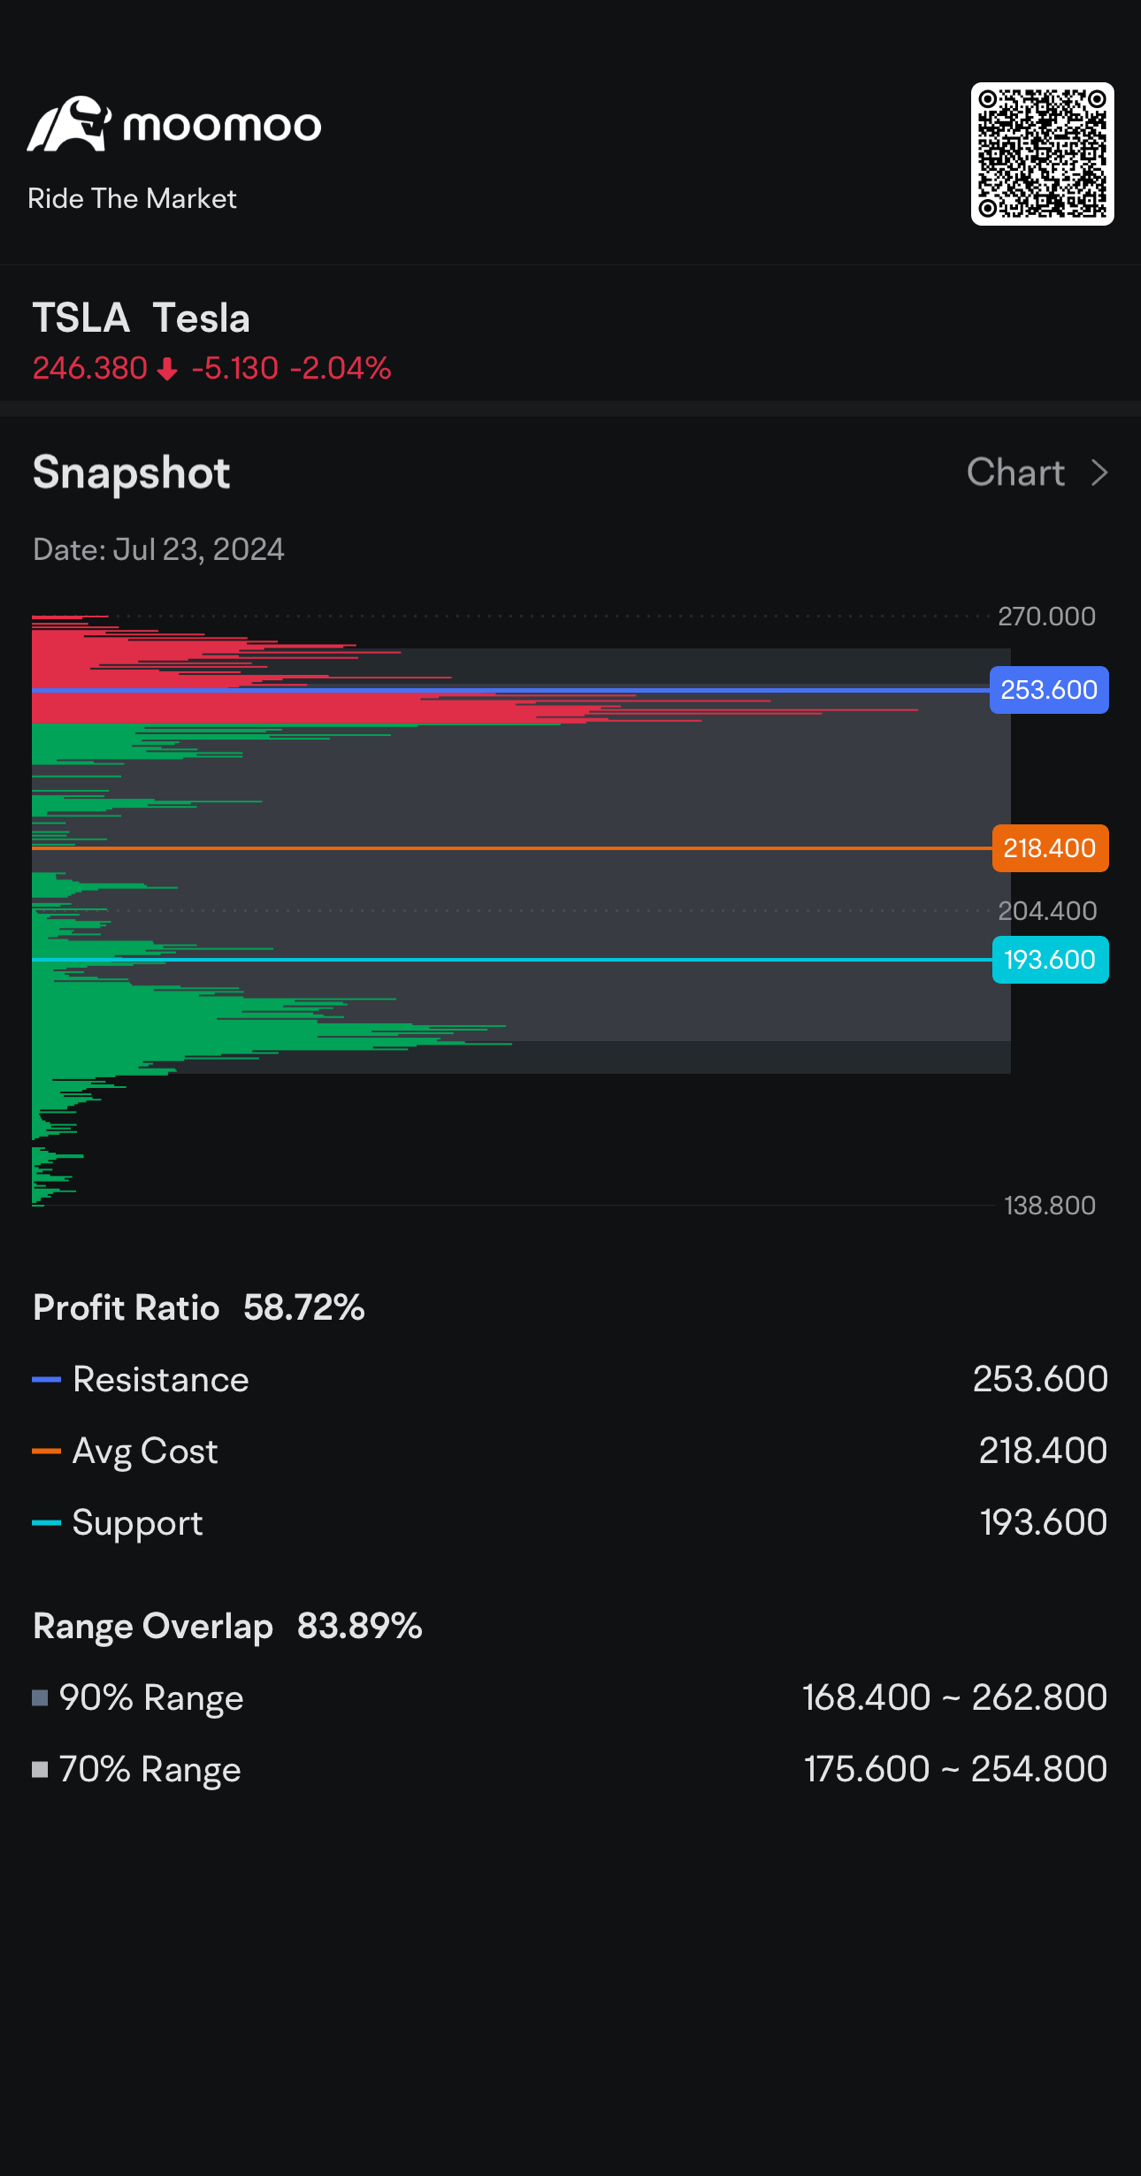
Task: Select the blue 253.600 resistance price tag
Action: click(x=1049, y=690)
